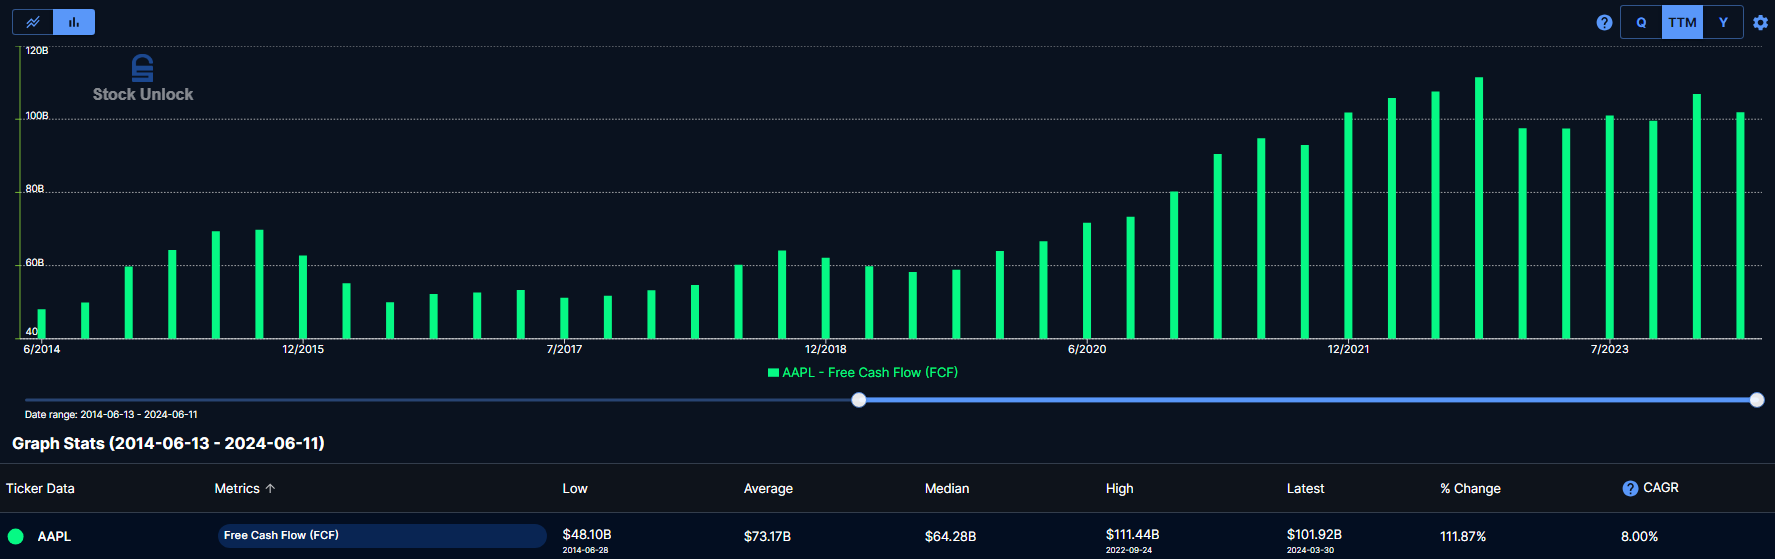
Task: Sort by Metrics column arrow
Action: tap(270, 488)
